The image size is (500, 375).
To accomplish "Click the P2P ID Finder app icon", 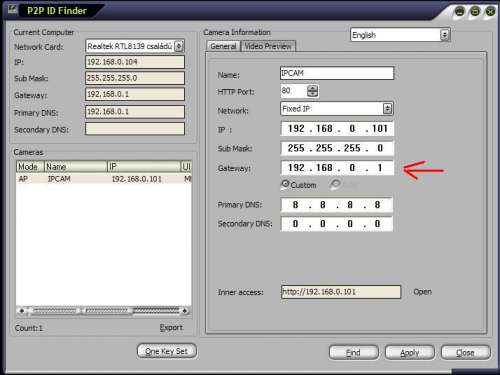I will (x=12, y=9).
